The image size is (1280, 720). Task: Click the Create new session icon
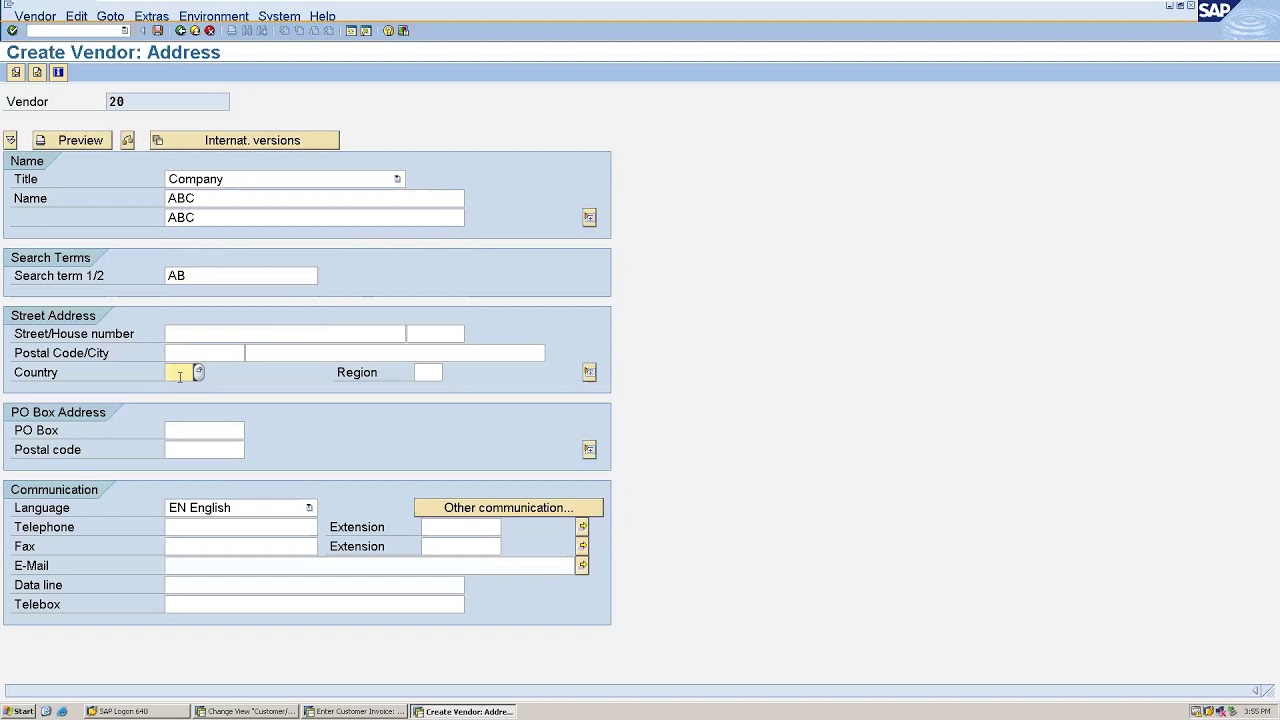coord(351,31)
